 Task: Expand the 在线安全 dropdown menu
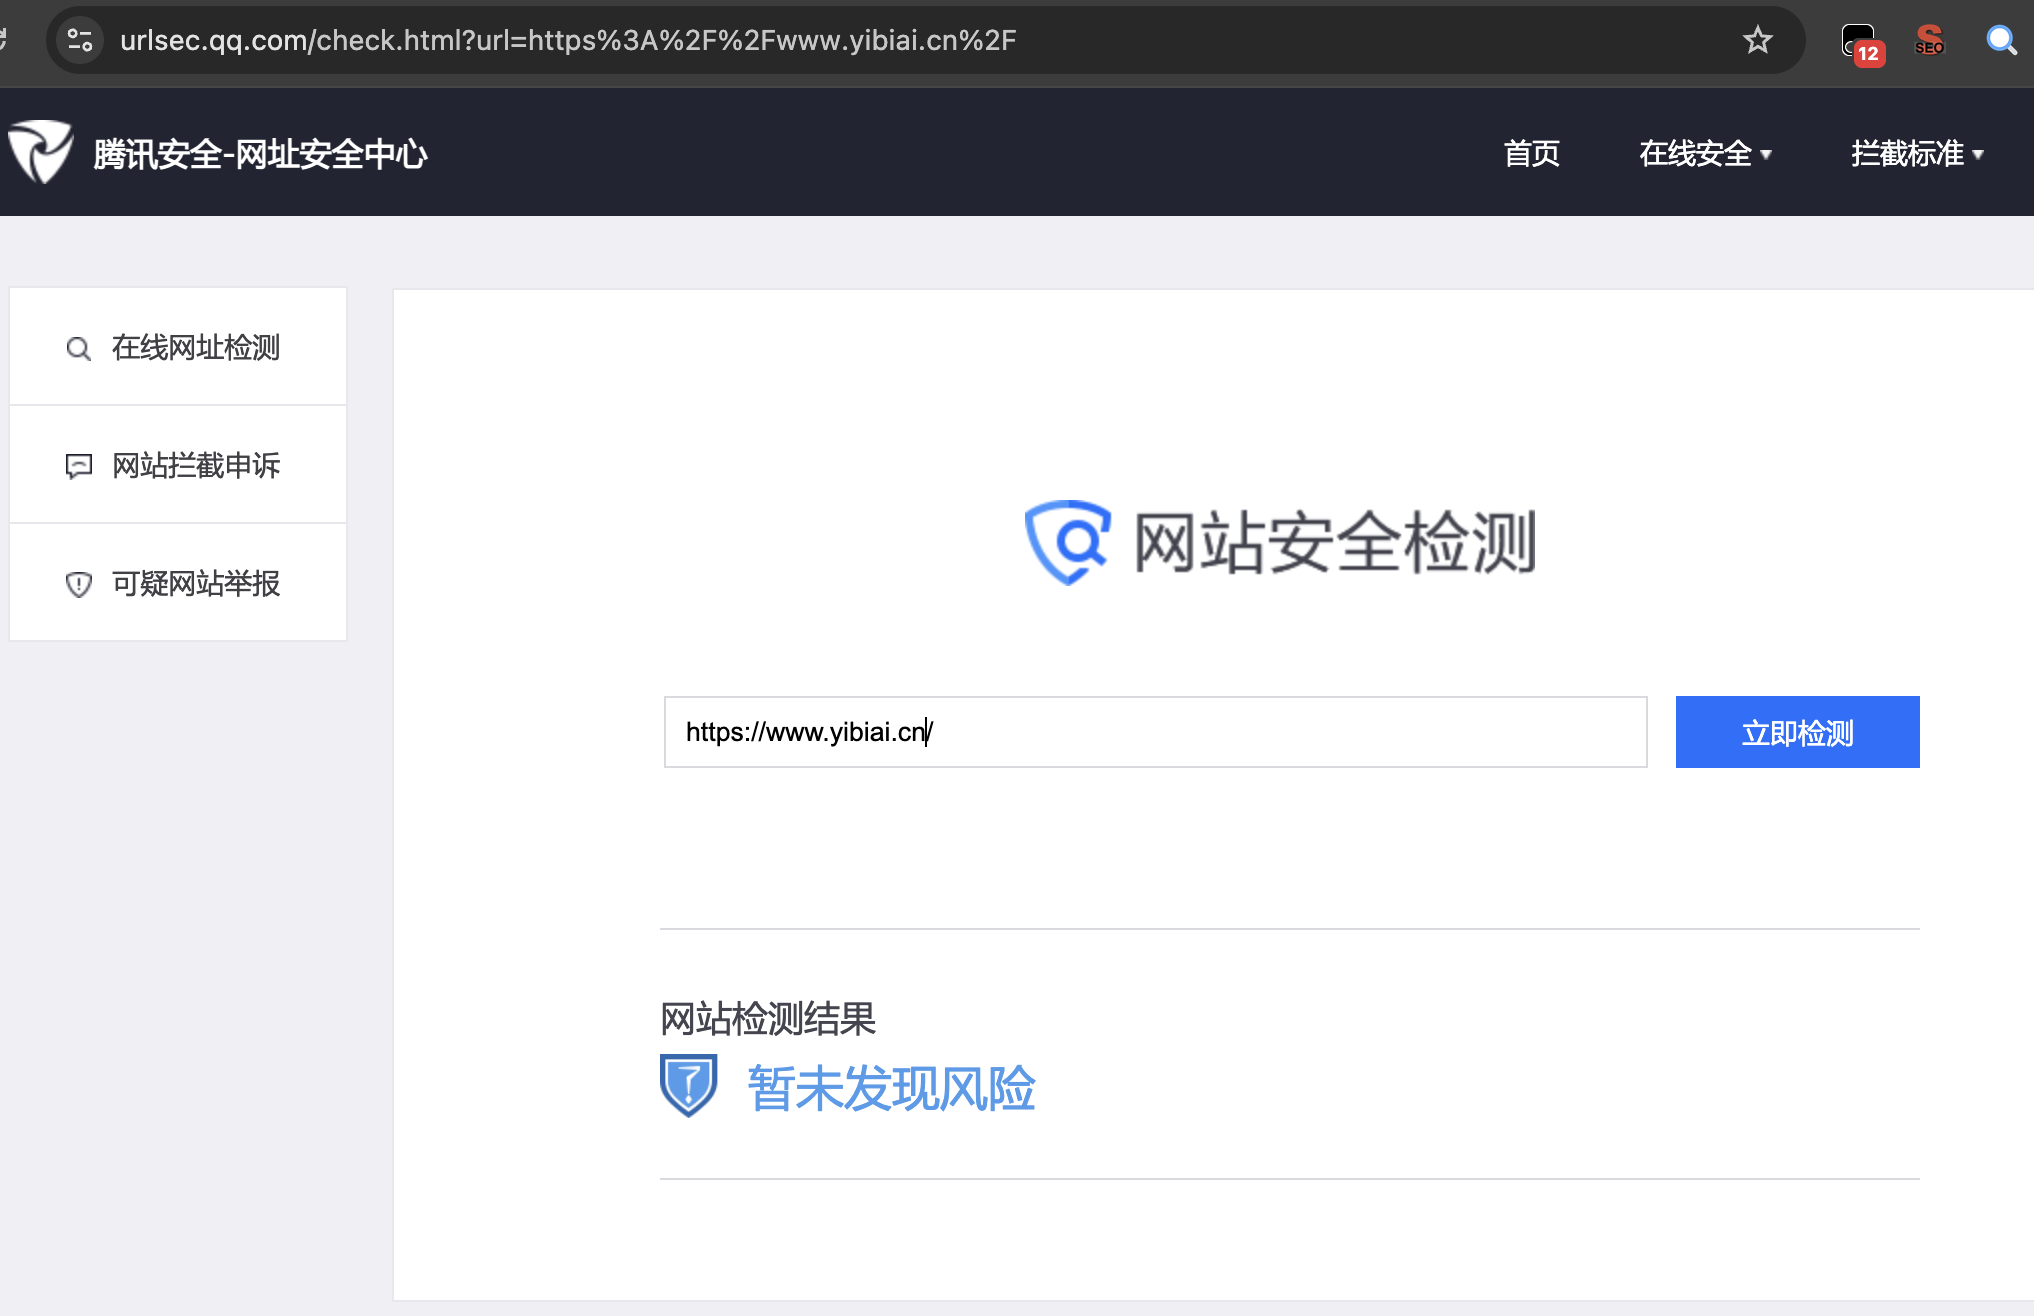[x=1705, y=153]
